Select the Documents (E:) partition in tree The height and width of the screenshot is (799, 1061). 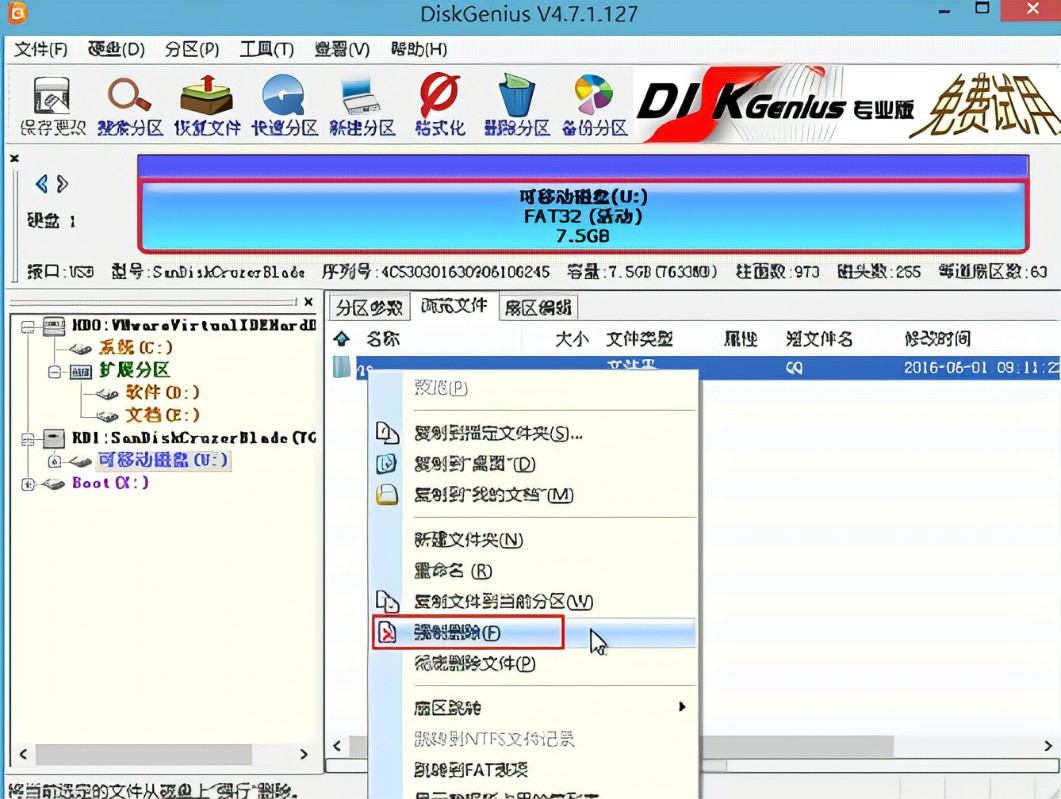162,415
